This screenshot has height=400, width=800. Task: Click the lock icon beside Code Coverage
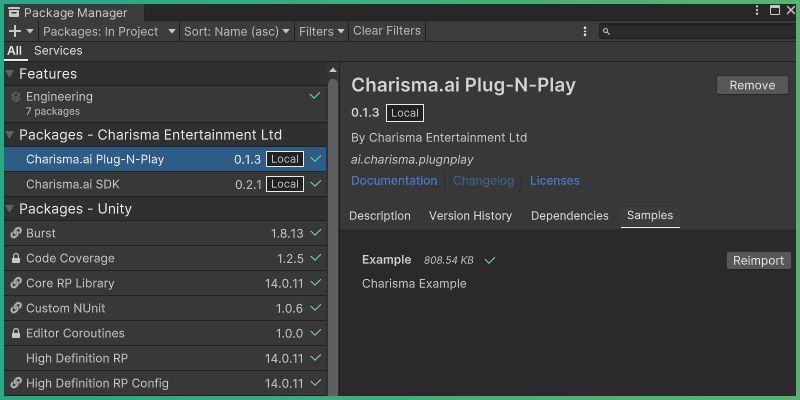click(x=15, y=258)
